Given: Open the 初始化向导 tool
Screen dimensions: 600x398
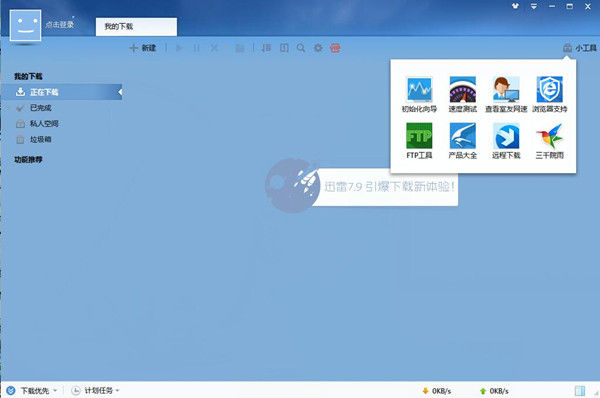Looking at the screenshot, I should click(x=419, y=95).
